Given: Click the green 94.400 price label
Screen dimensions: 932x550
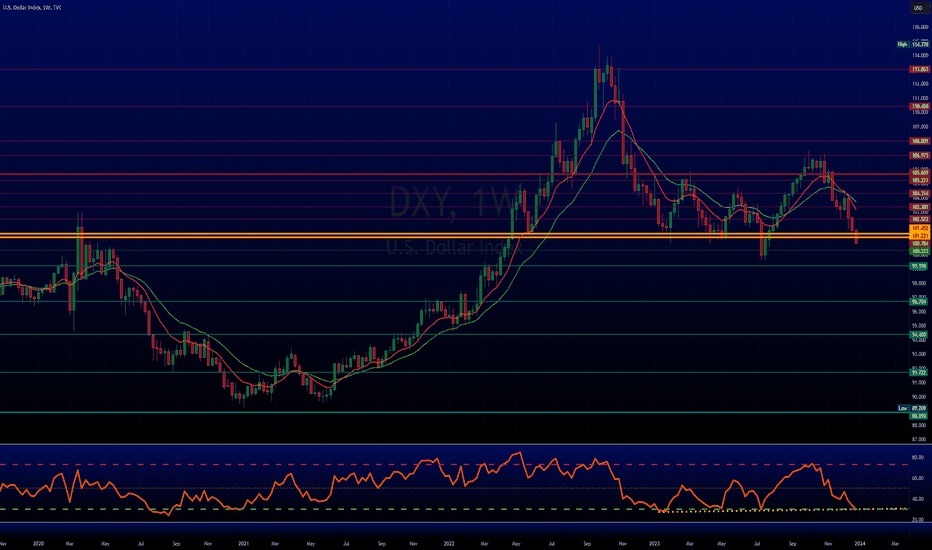Looking at the screenshot, I should 920,335.
